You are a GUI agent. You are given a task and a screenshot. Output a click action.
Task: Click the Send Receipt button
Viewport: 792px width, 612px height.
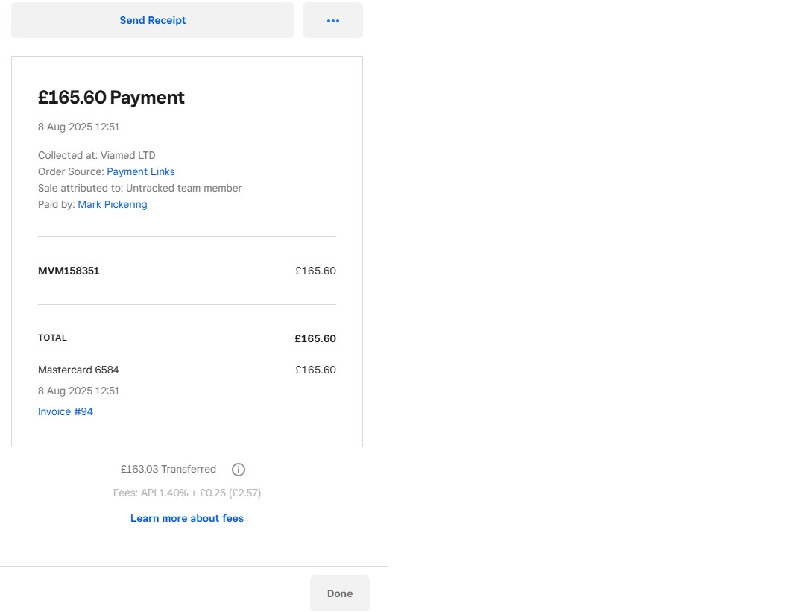tap(153, 20)
